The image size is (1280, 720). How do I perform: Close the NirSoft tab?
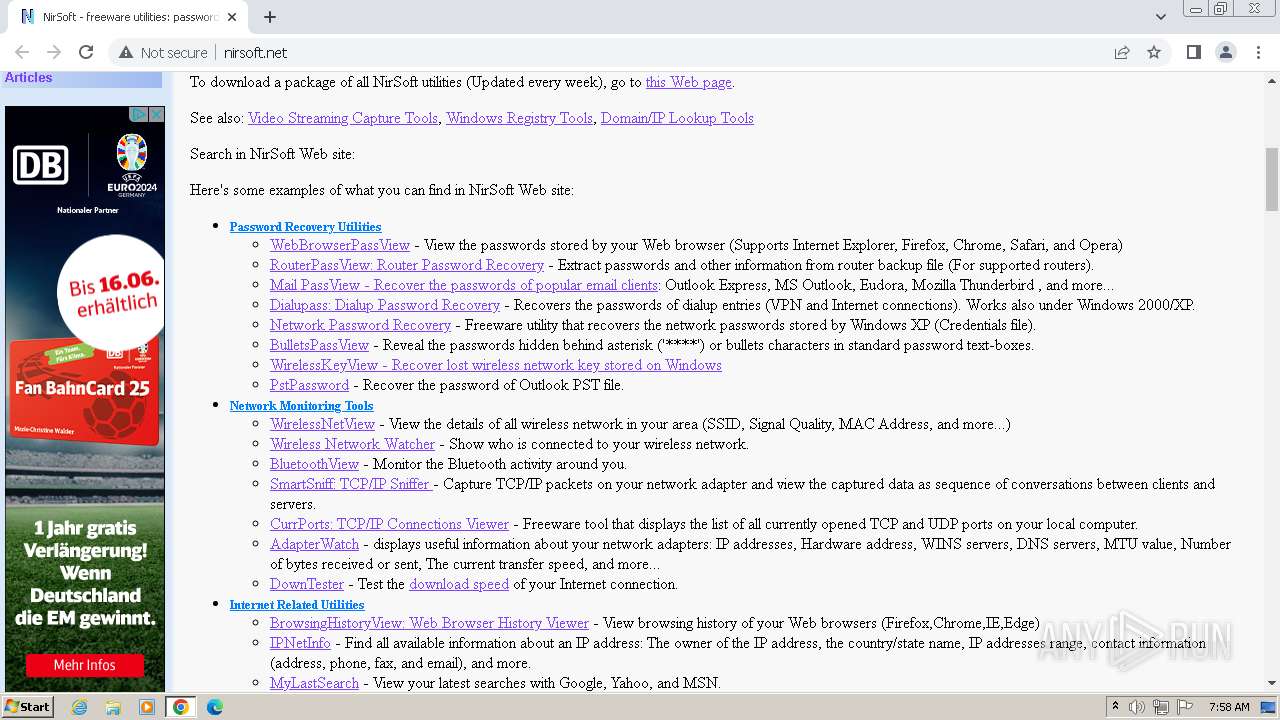[233, 17]
